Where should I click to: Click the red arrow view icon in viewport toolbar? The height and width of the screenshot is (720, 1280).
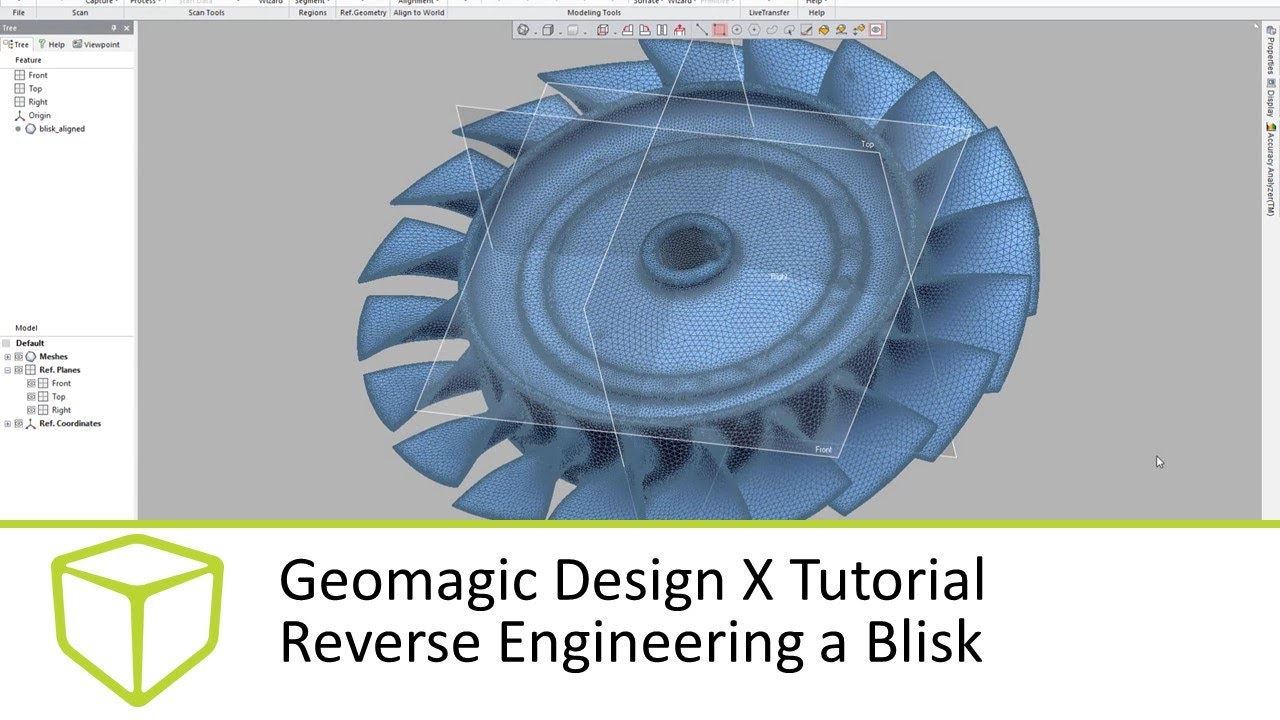(x=680, y=30)
